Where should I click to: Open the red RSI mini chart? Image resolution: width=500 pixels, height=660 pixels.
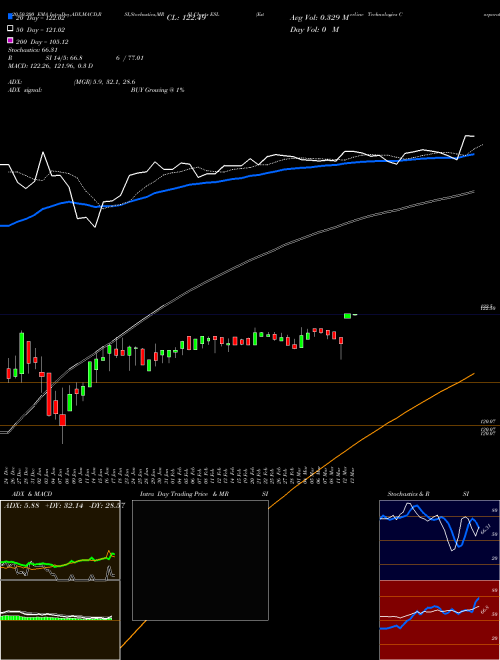click(x=439, y=620)
